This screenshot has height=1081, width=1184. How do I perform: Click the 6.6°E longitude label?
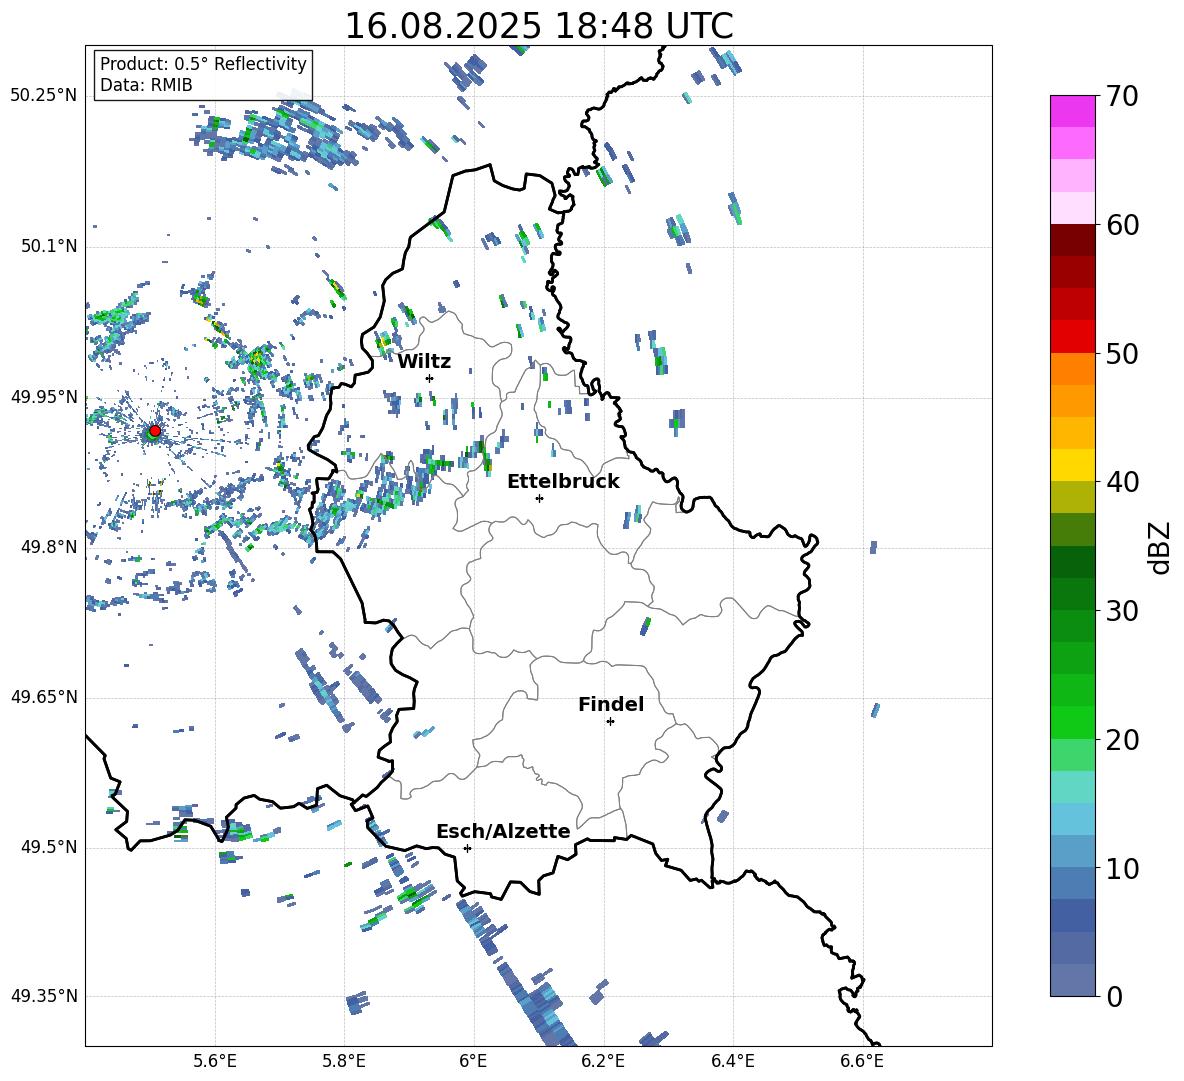tap(862, 1062)
